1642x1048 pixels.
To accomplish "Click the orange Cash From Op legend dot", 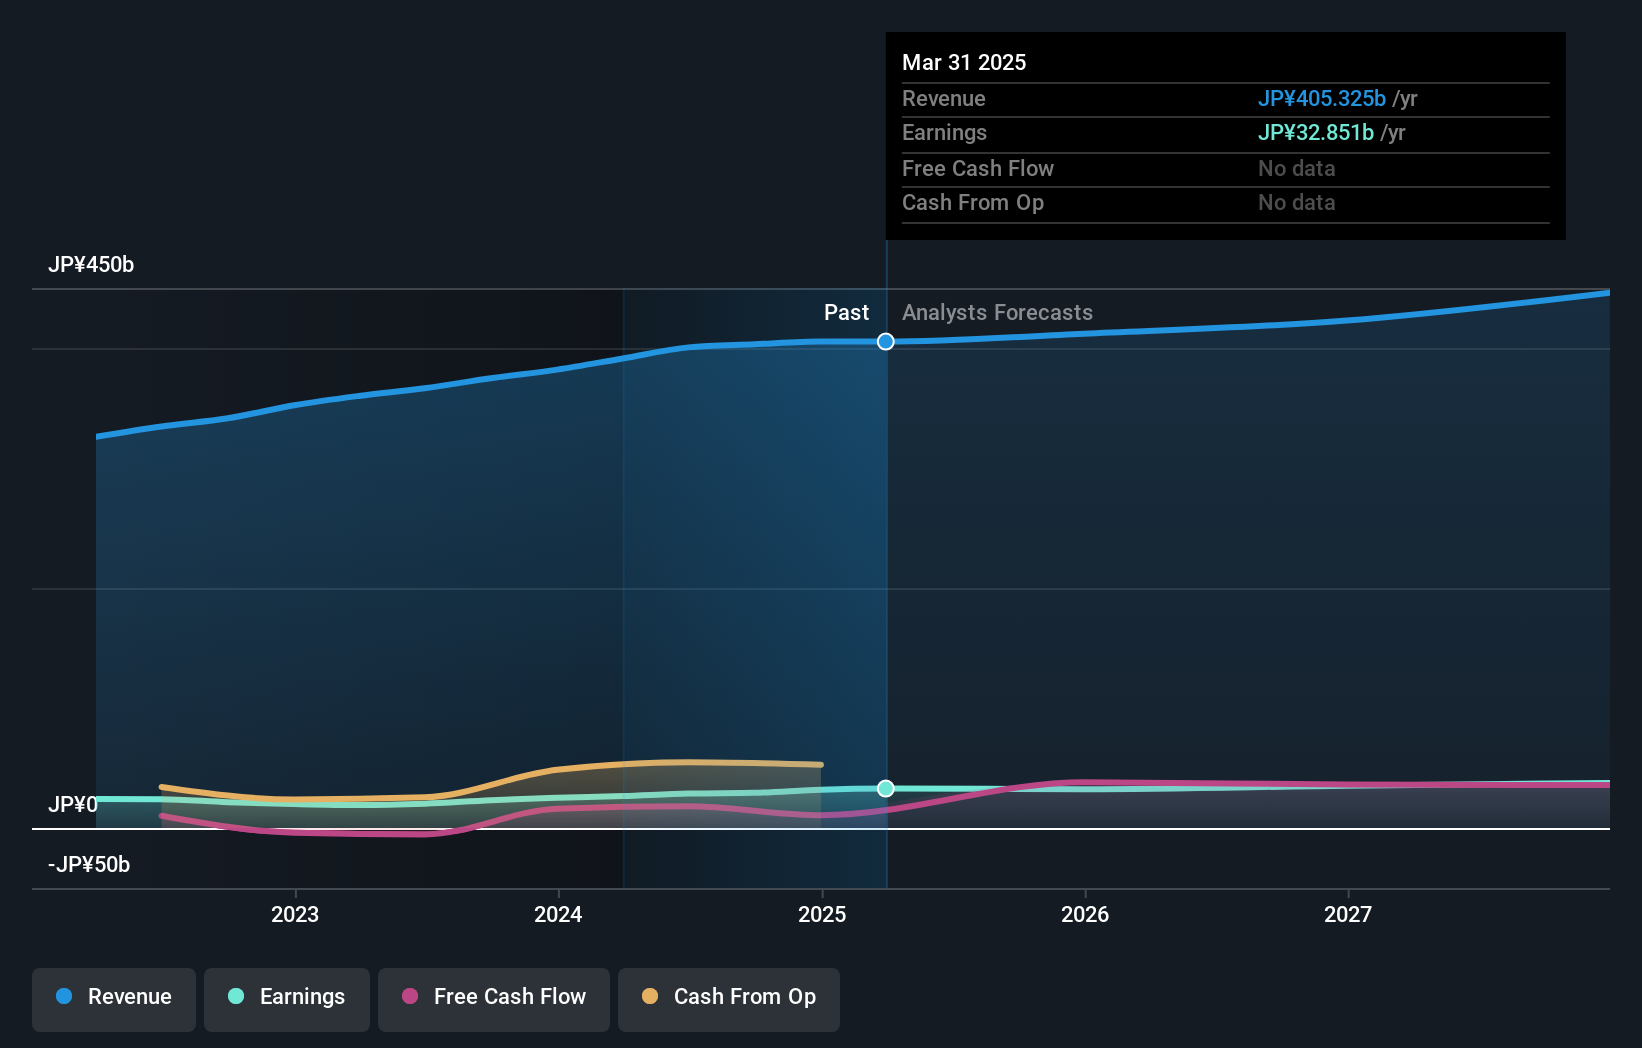I will point(649,997).
